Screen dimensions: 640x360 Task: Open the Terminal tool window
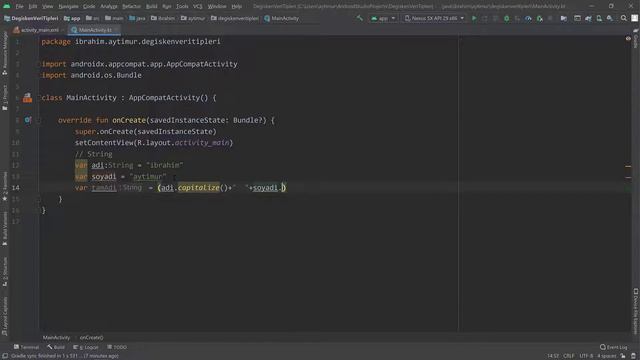point(26,347)
